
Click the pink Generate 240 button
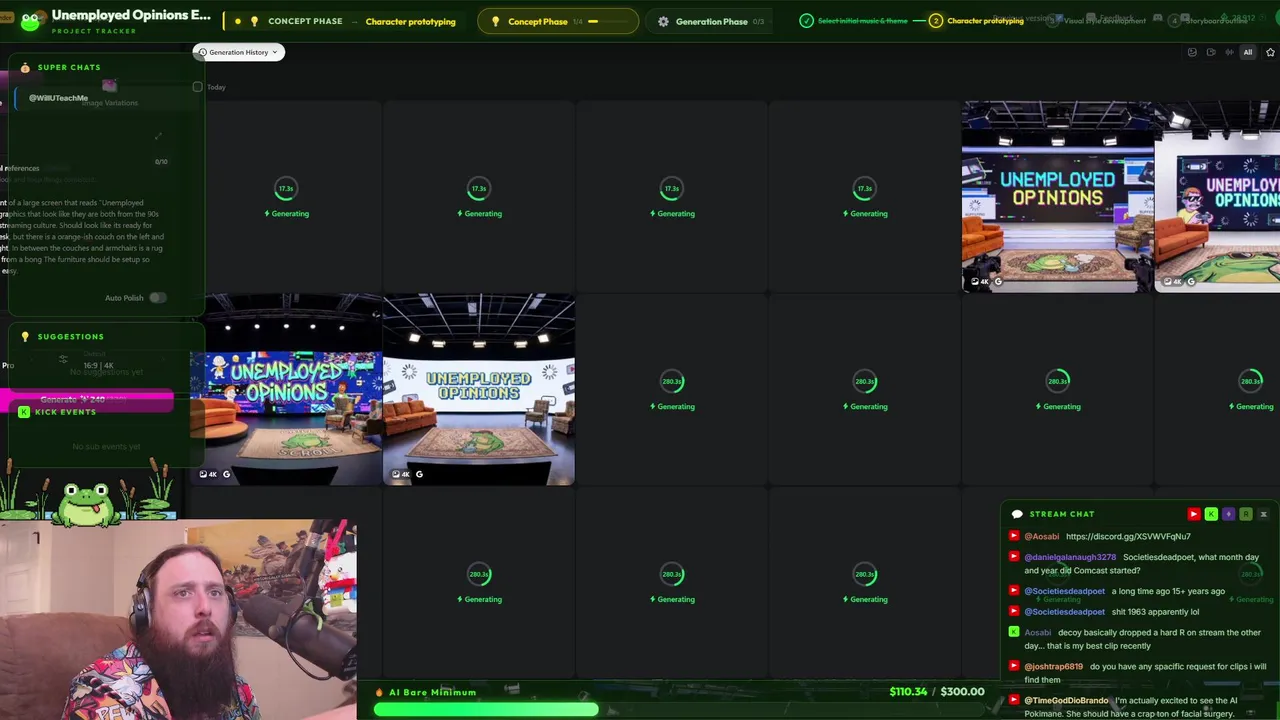88,400
